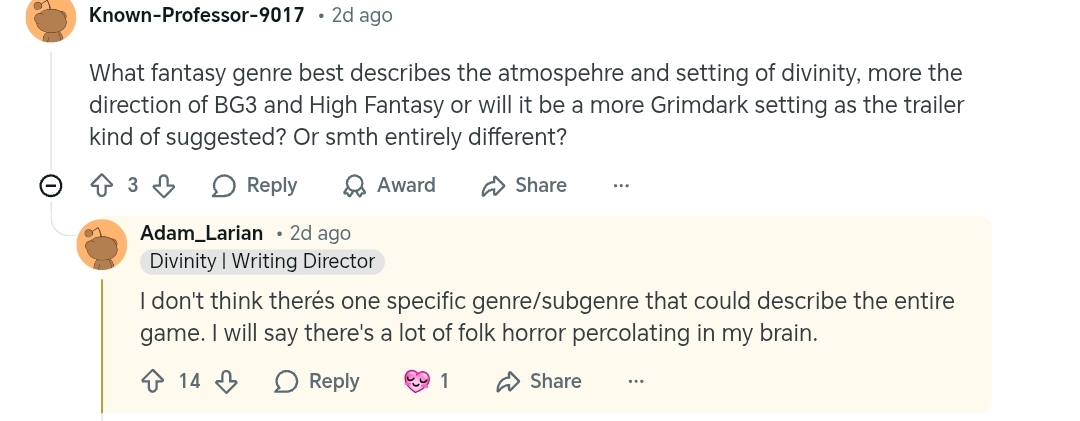The height and width of the screenshot is (421, 1080).
Task: Click the 2d ago timestamp on Known-Professor-9017's comment
Action: [x=361, y=15]
